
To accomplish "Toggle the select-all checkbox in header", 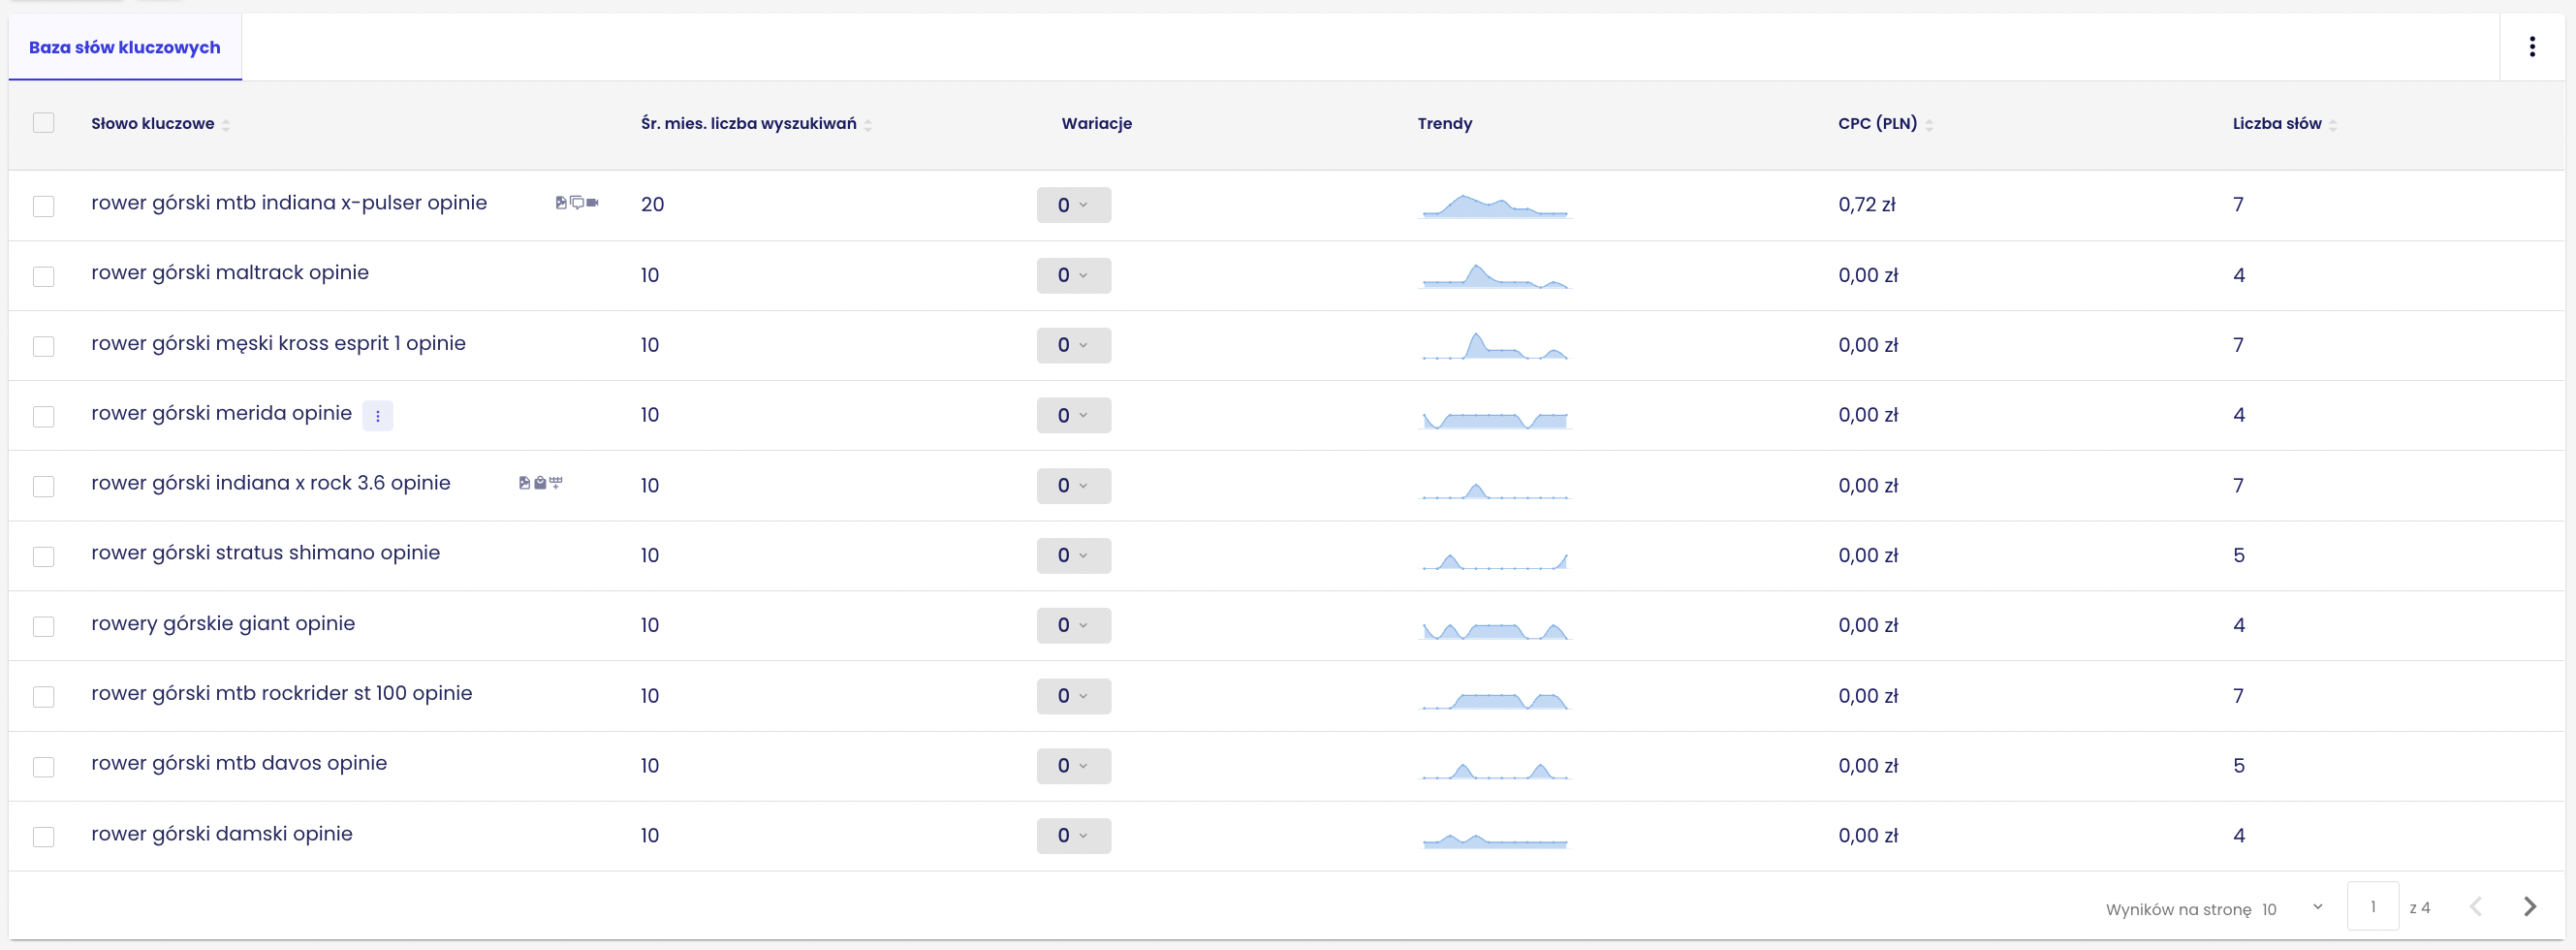I will coord(43,123).
